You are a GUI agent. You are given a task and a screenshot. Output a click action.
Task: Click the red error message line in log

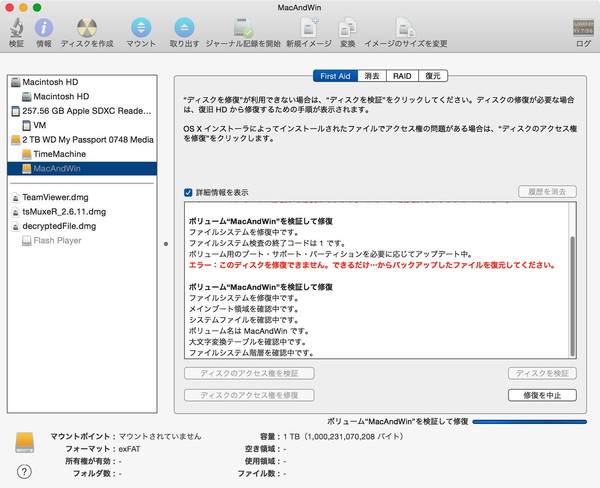(x=372, y=265)
